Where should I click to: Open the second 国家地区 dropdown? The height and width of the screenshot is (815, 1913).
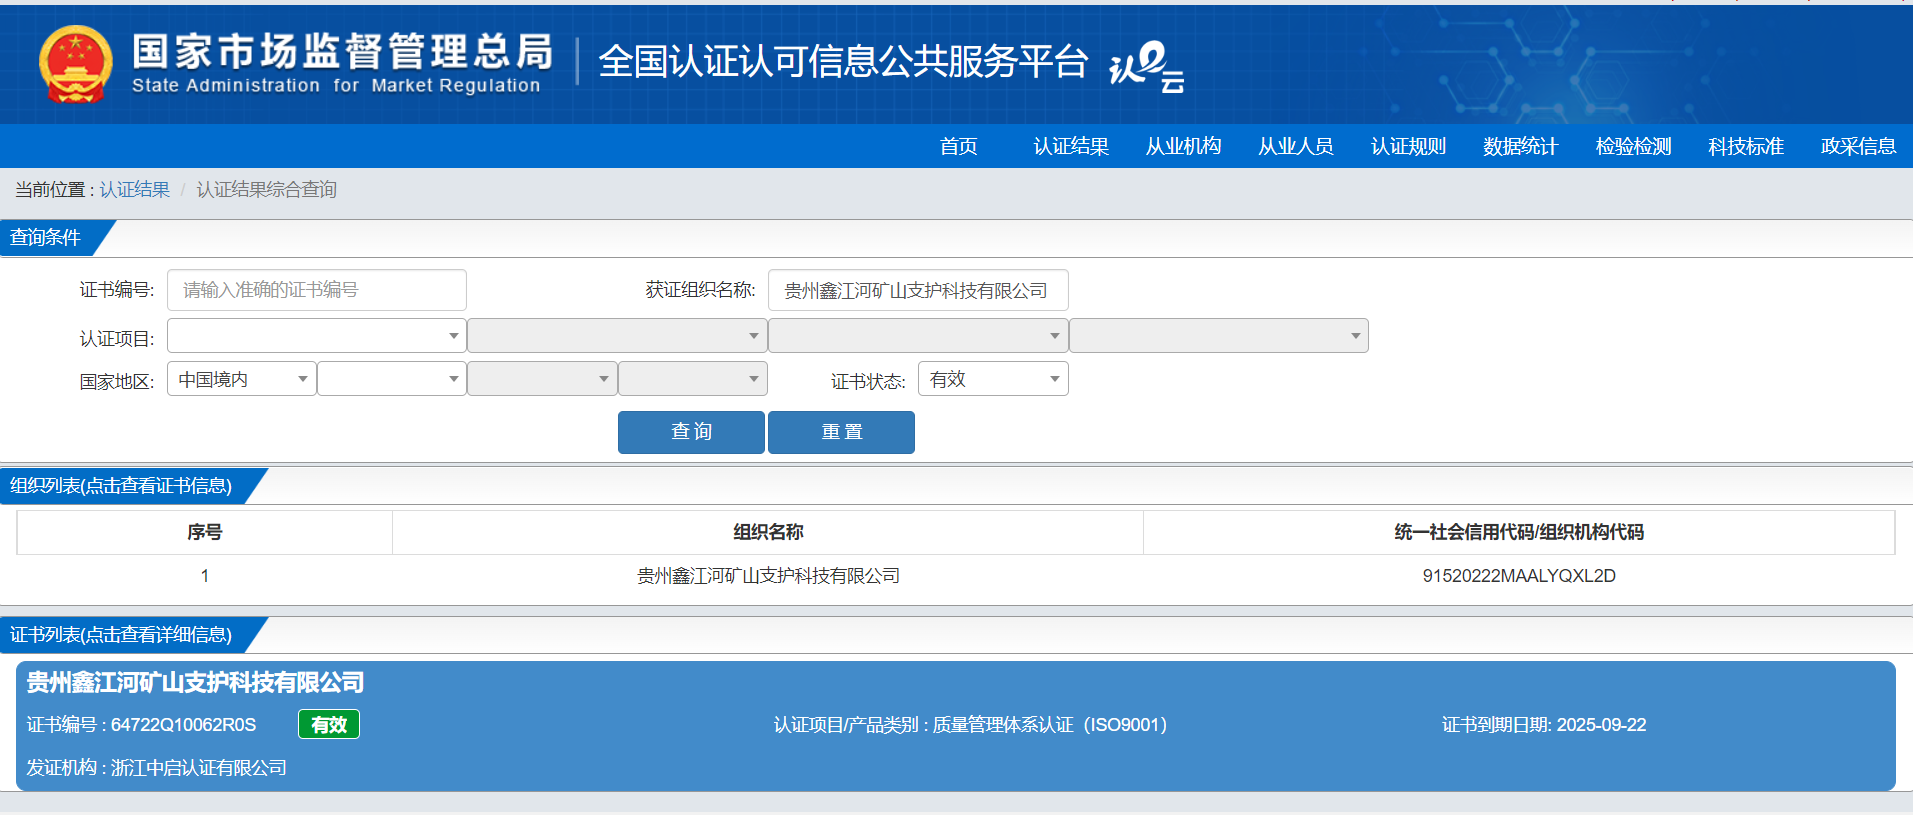392,379
